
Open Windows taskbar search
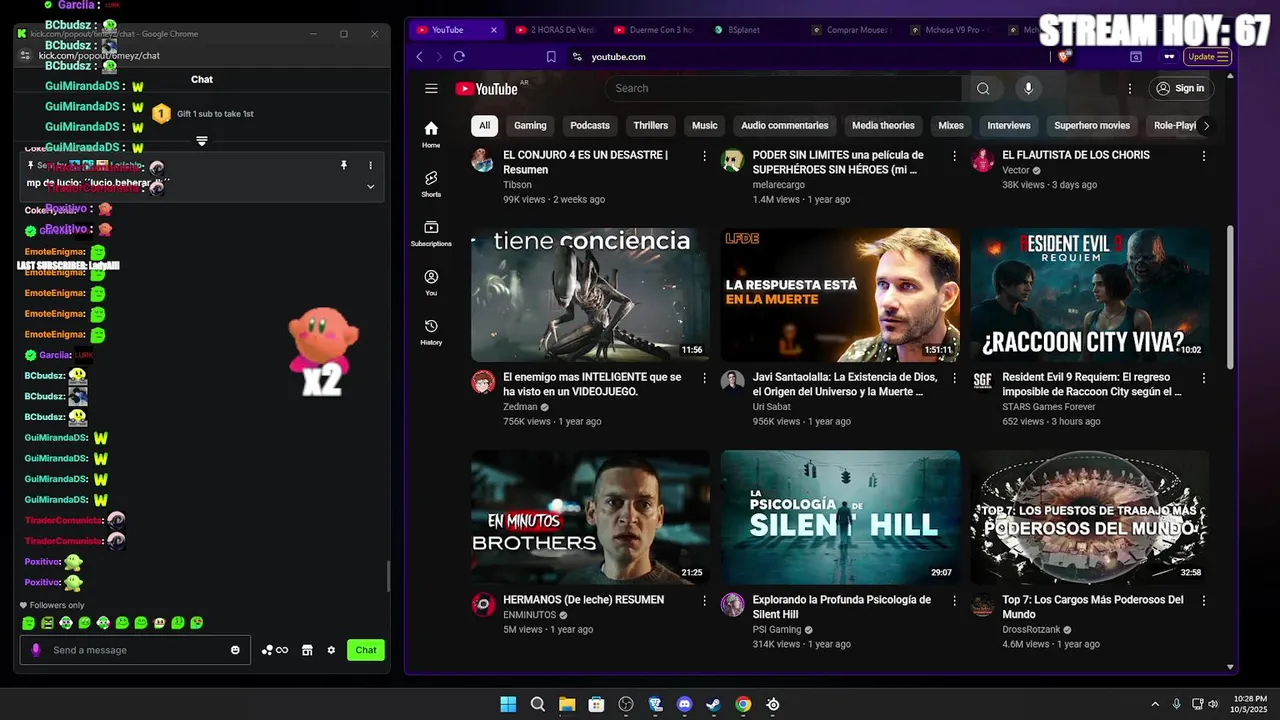tap(538, 704)
